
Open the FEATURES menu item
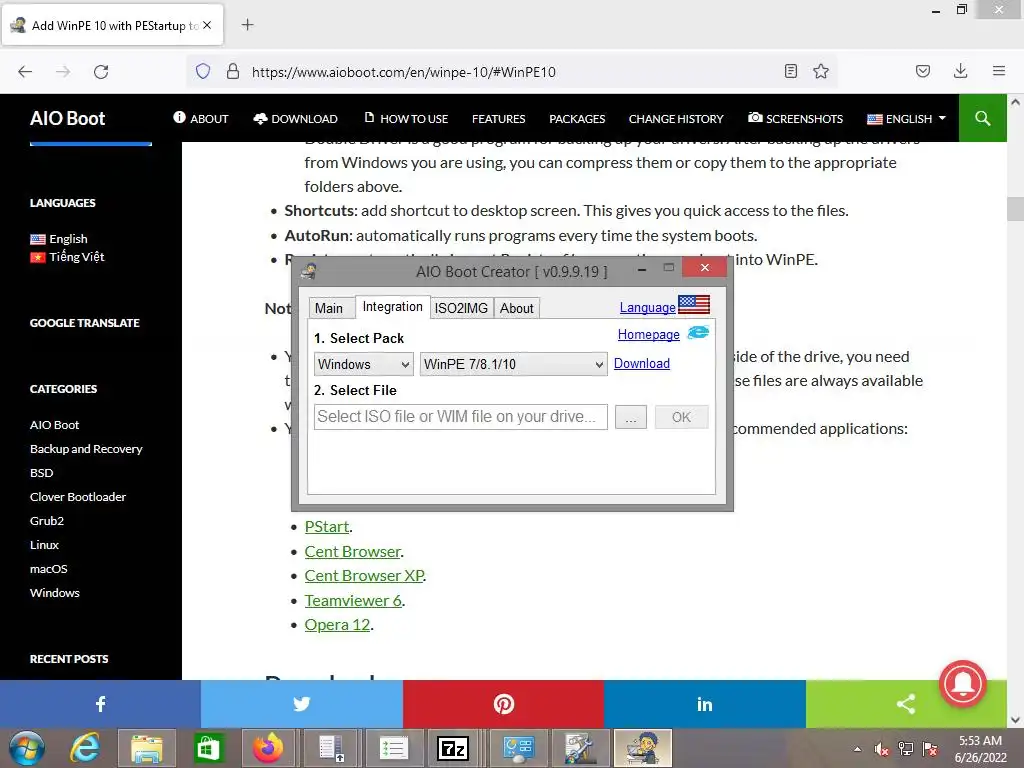point(498,119)
